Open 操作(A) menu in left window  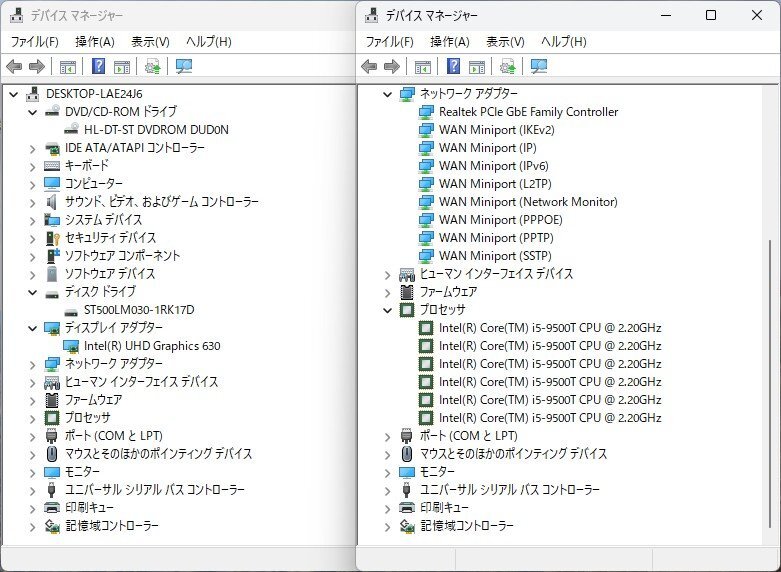pos(95,42)
